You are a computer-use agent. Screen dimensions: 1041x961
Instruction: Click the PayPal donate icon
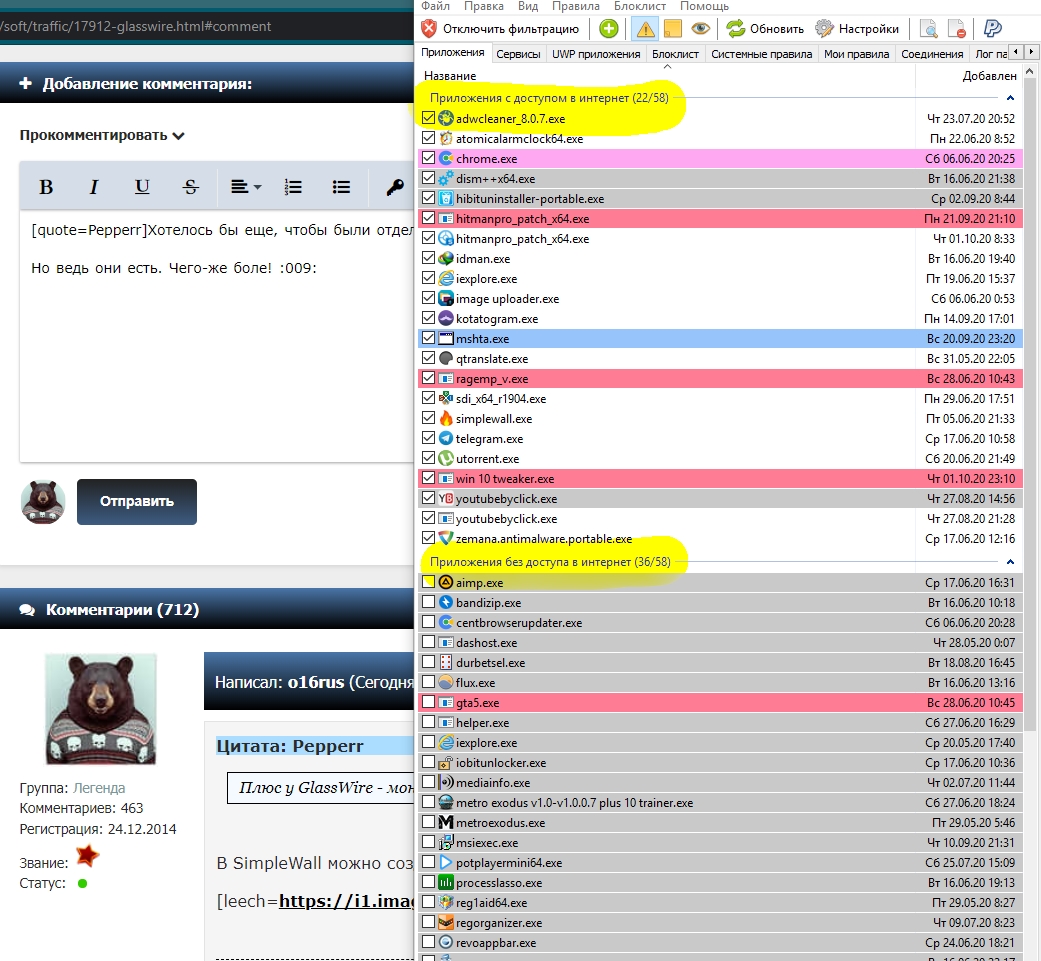click(x=993, y=28)
